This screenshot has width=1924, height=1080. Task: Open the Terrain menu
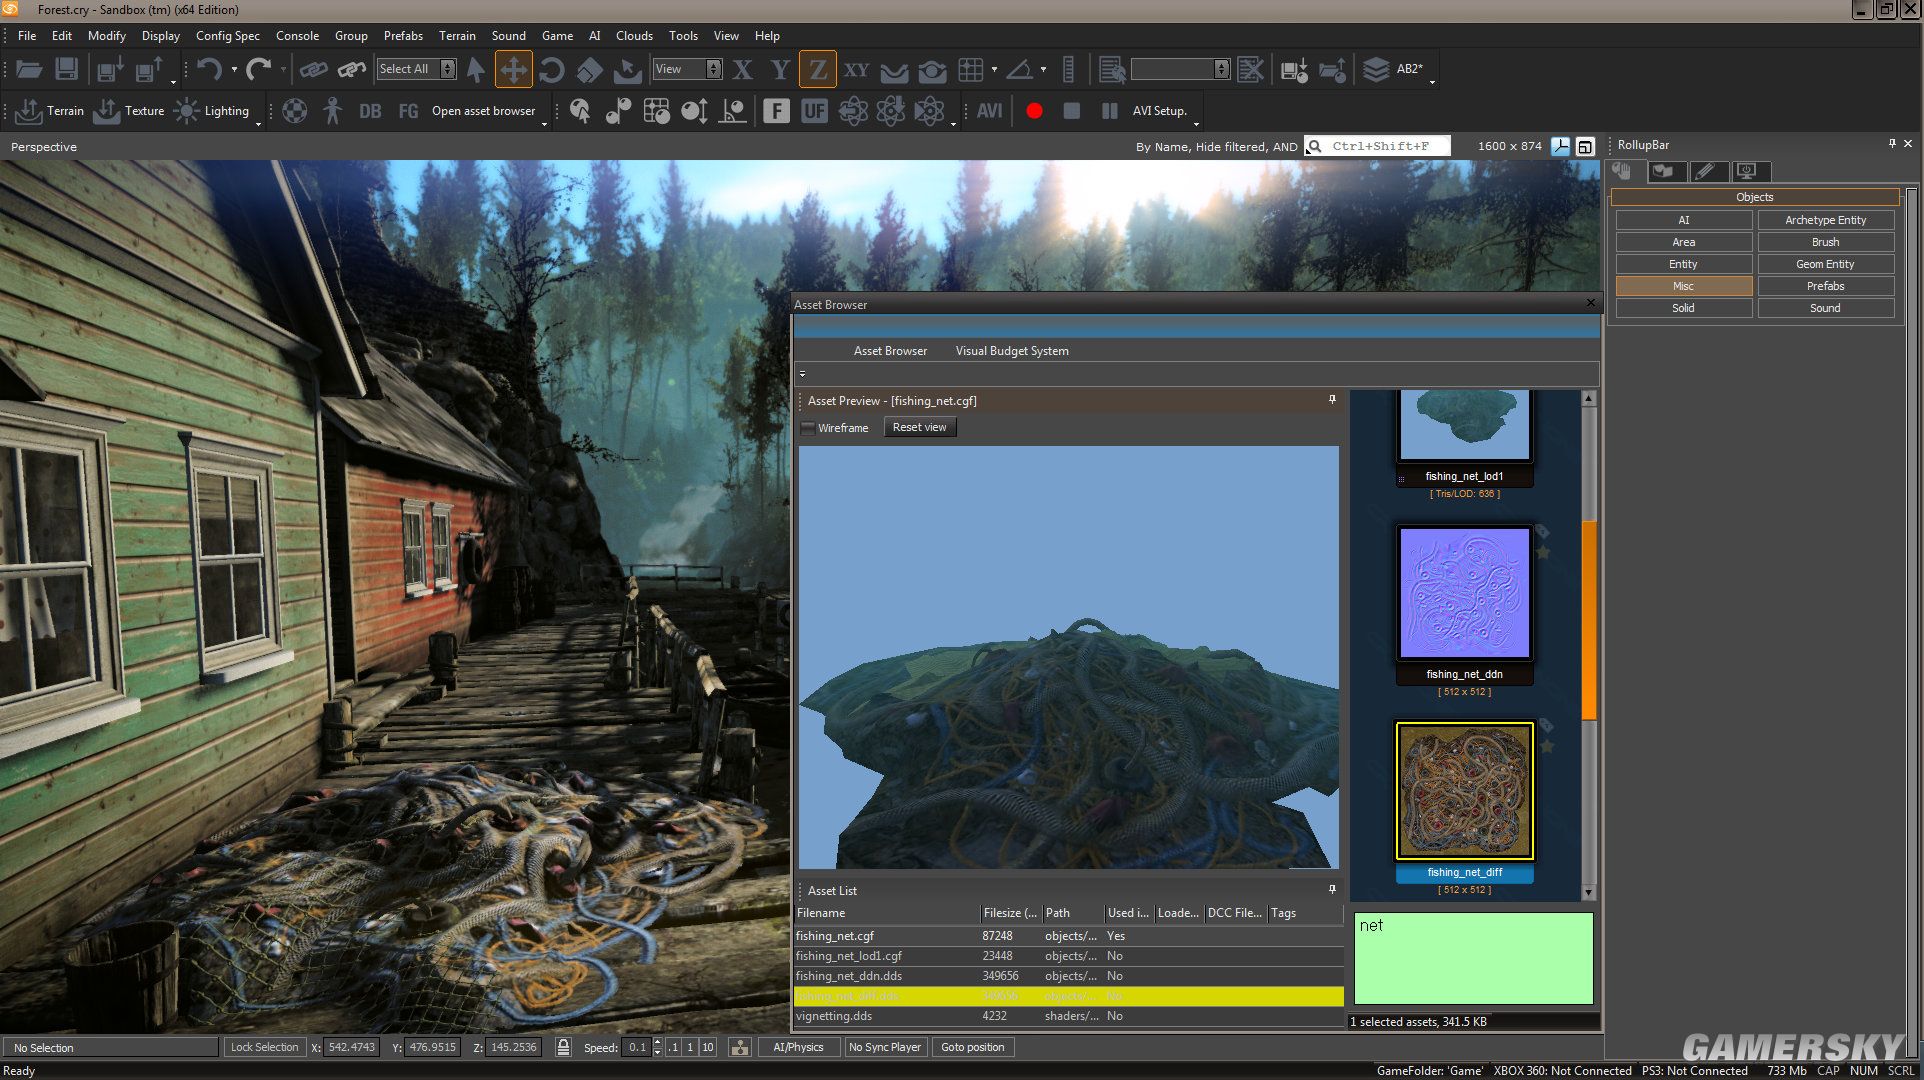(x=457, y=35)
